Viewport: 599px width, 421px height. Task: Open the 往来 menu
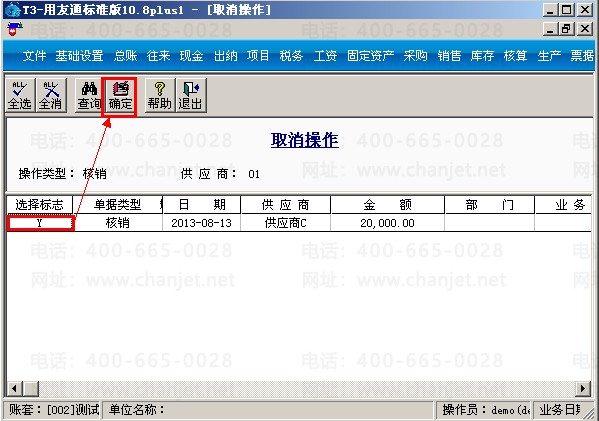coord(158,56)
